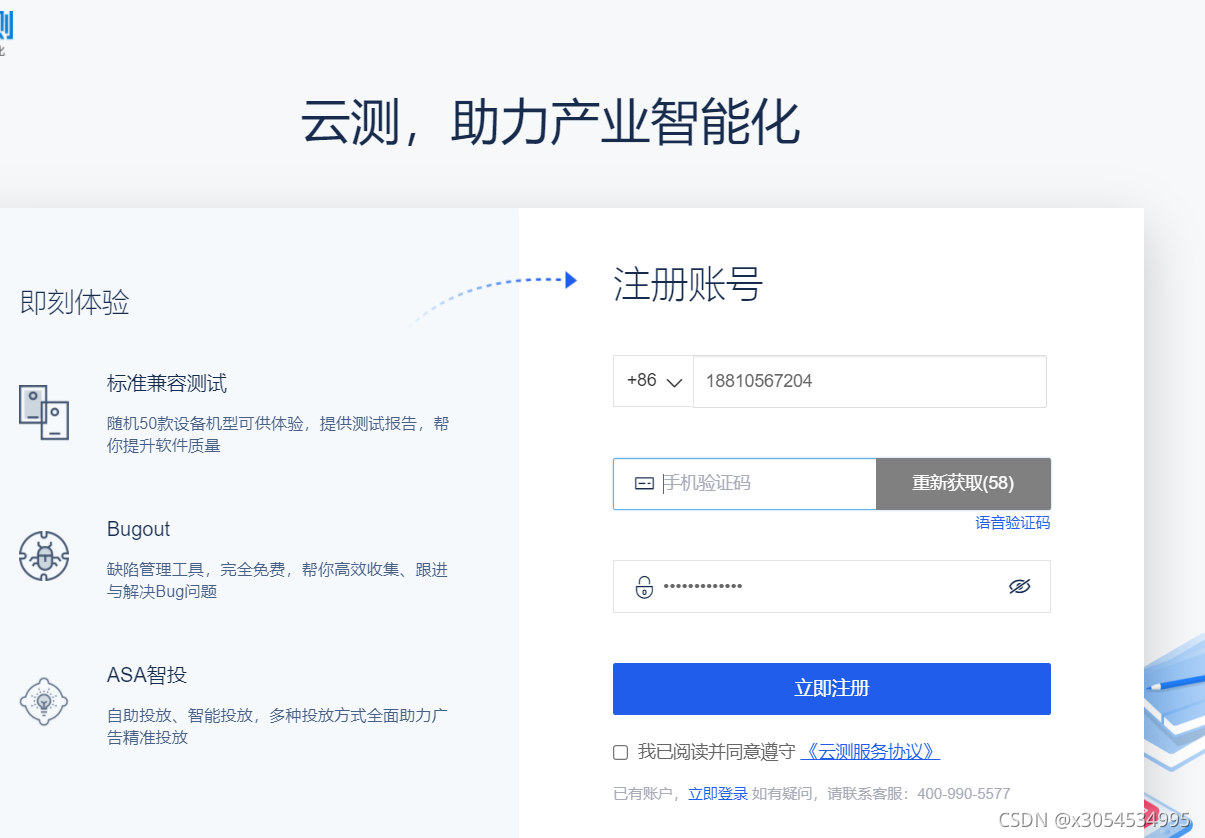Screen dimensions: 1205x838
Task: Click the standard compatibility test device icon
Action: pos(44,412)
